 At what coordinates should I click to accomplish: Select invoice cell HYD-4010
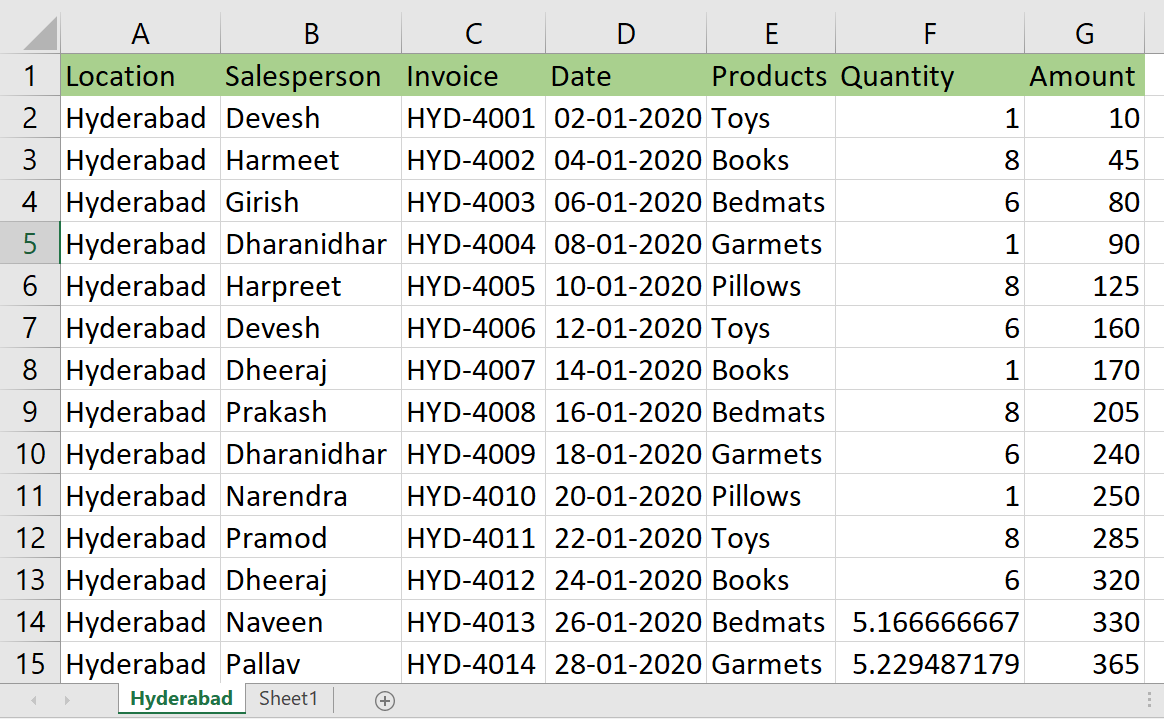pyautogui.click(x=472, y=496)
